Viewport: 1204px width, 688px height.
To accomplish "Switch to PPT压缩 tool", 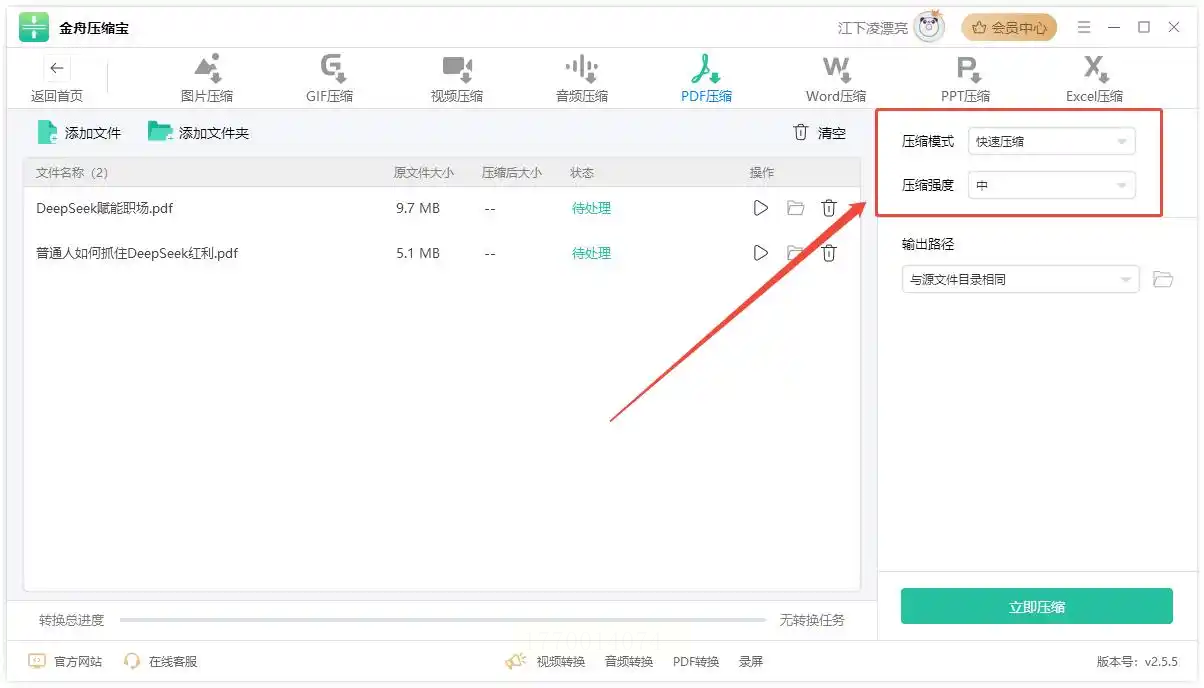I will point(965,80).
